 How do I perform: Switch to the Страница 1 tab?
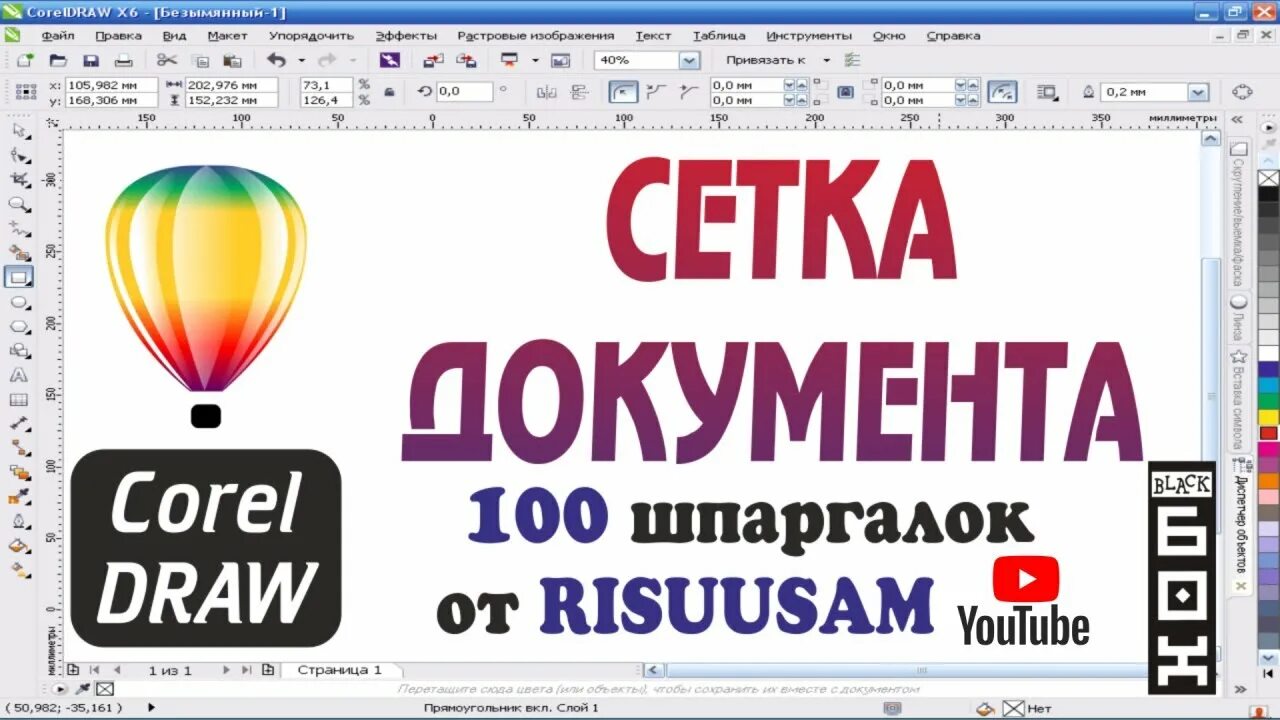click(x=340, y=670)
